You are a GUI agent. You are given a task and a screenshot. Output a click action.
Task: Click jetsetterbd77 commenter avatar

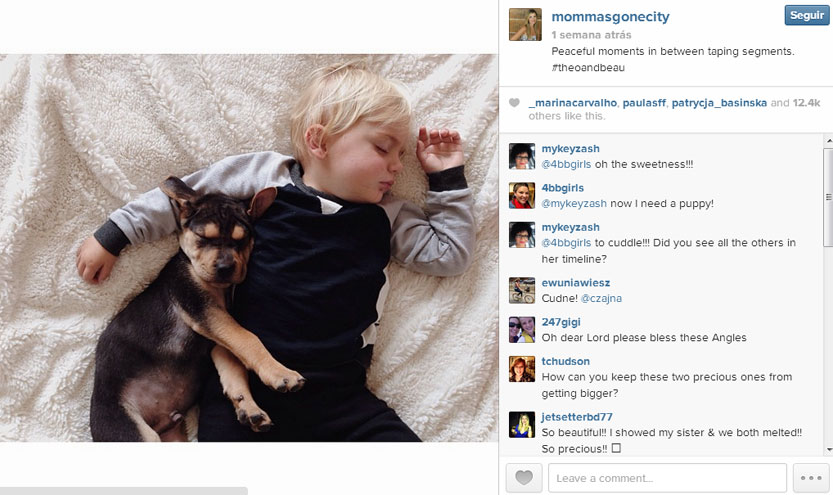[x=522, y=425]
